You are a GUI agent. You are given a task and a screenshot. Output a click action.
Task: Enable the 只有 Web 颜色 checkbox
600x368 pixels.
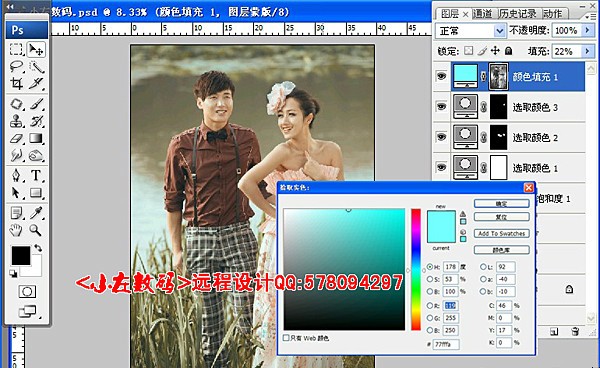[x=286, y=338]
